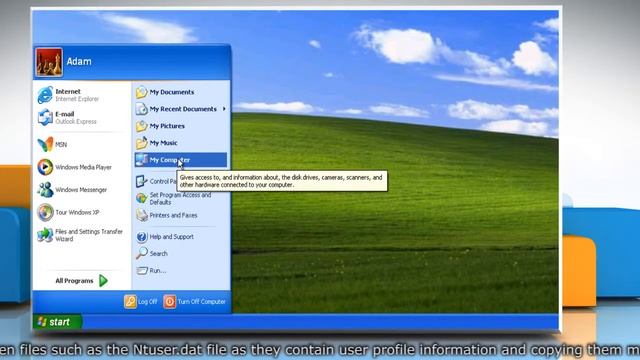Click the Search magnifier icon
The height and width of the screenshot is (360, 640).
click(142, 253)
